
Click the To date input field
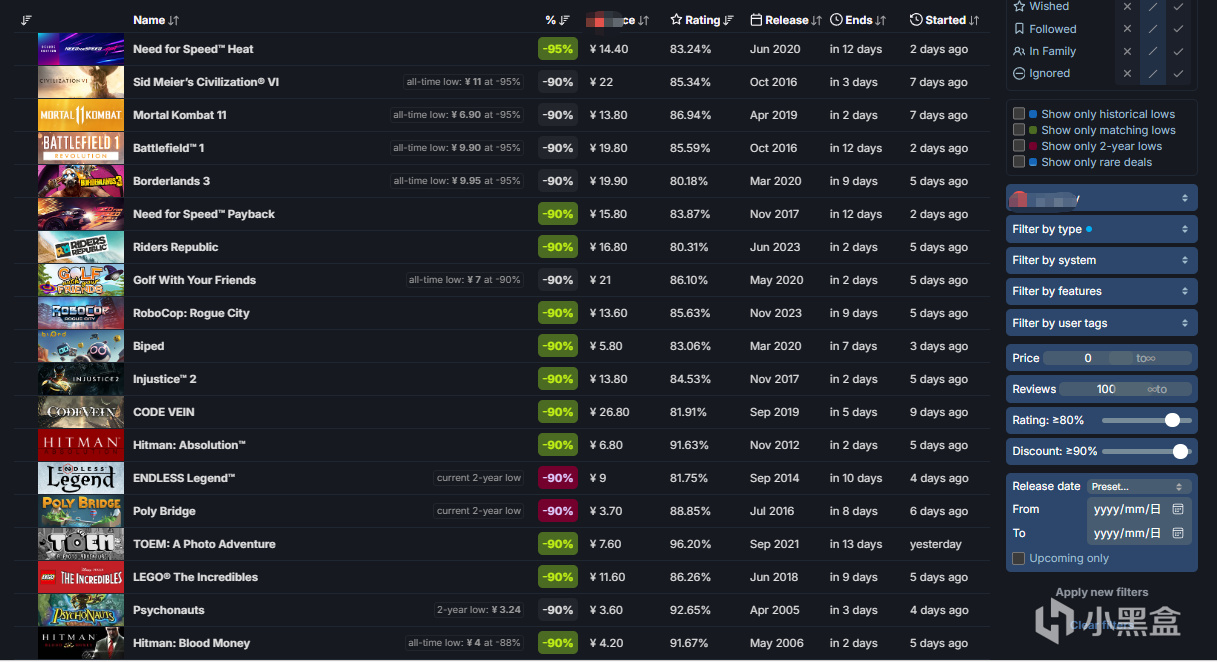(1139, 533)
